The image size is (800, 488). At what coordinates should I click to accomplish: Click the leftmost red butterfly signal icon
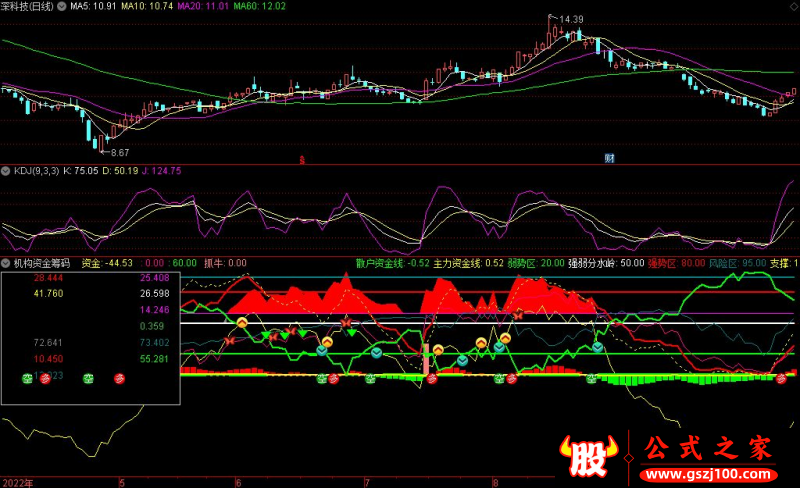[228, 341]
